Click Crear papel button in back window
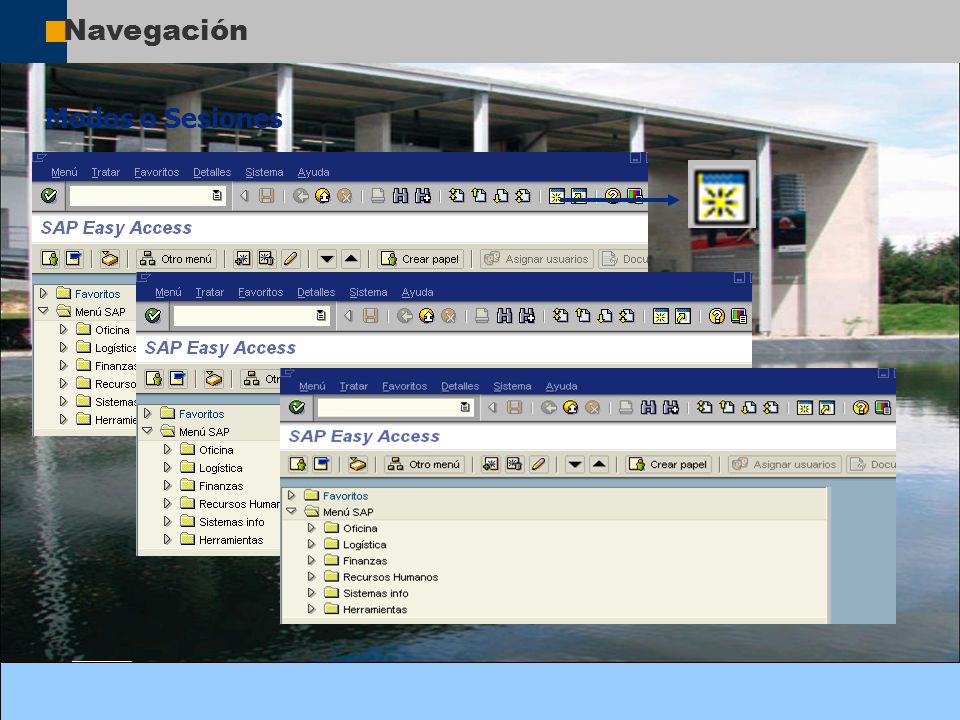 click(x=421, y=259)
